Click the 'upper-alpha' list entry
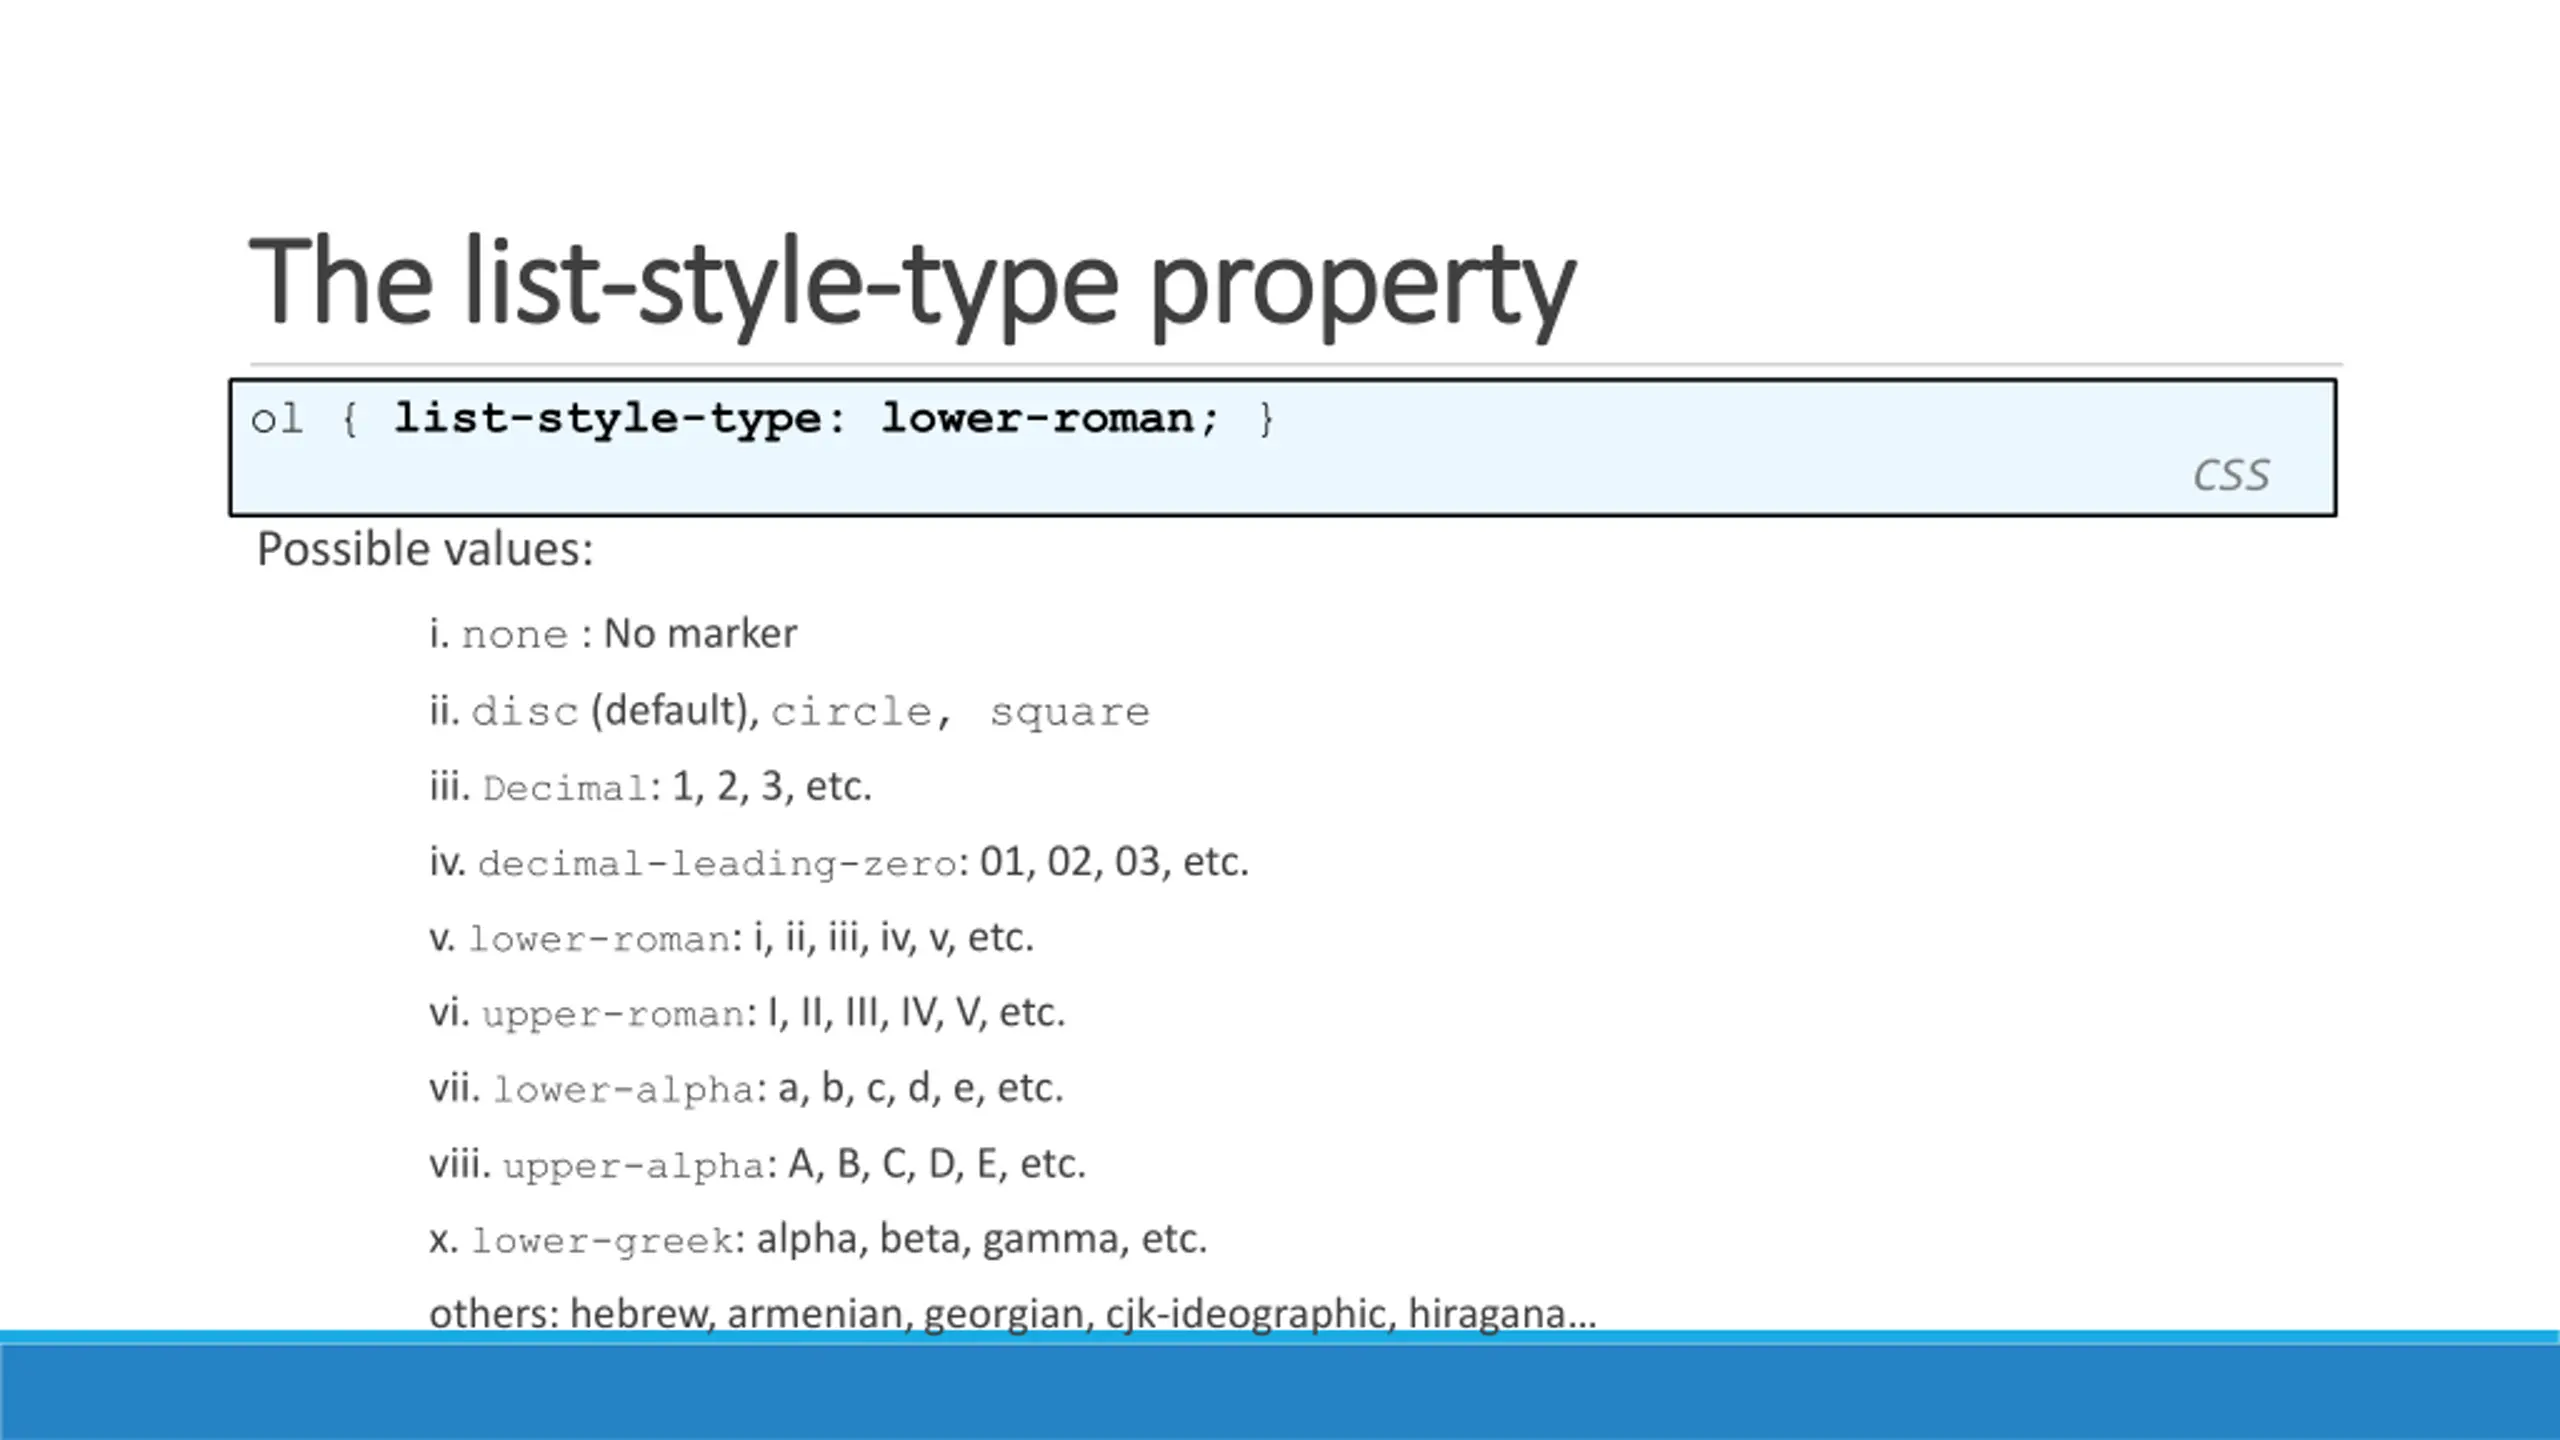The image size is (2560, 1440). (633, 1165)
